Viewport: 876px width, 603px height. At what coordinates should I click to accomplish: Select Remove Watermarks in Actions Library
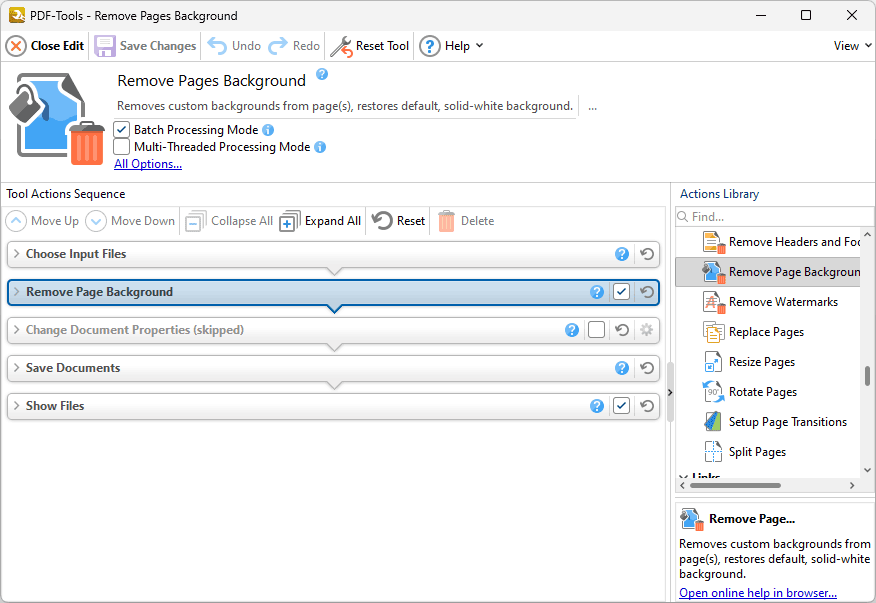[782, 302]
